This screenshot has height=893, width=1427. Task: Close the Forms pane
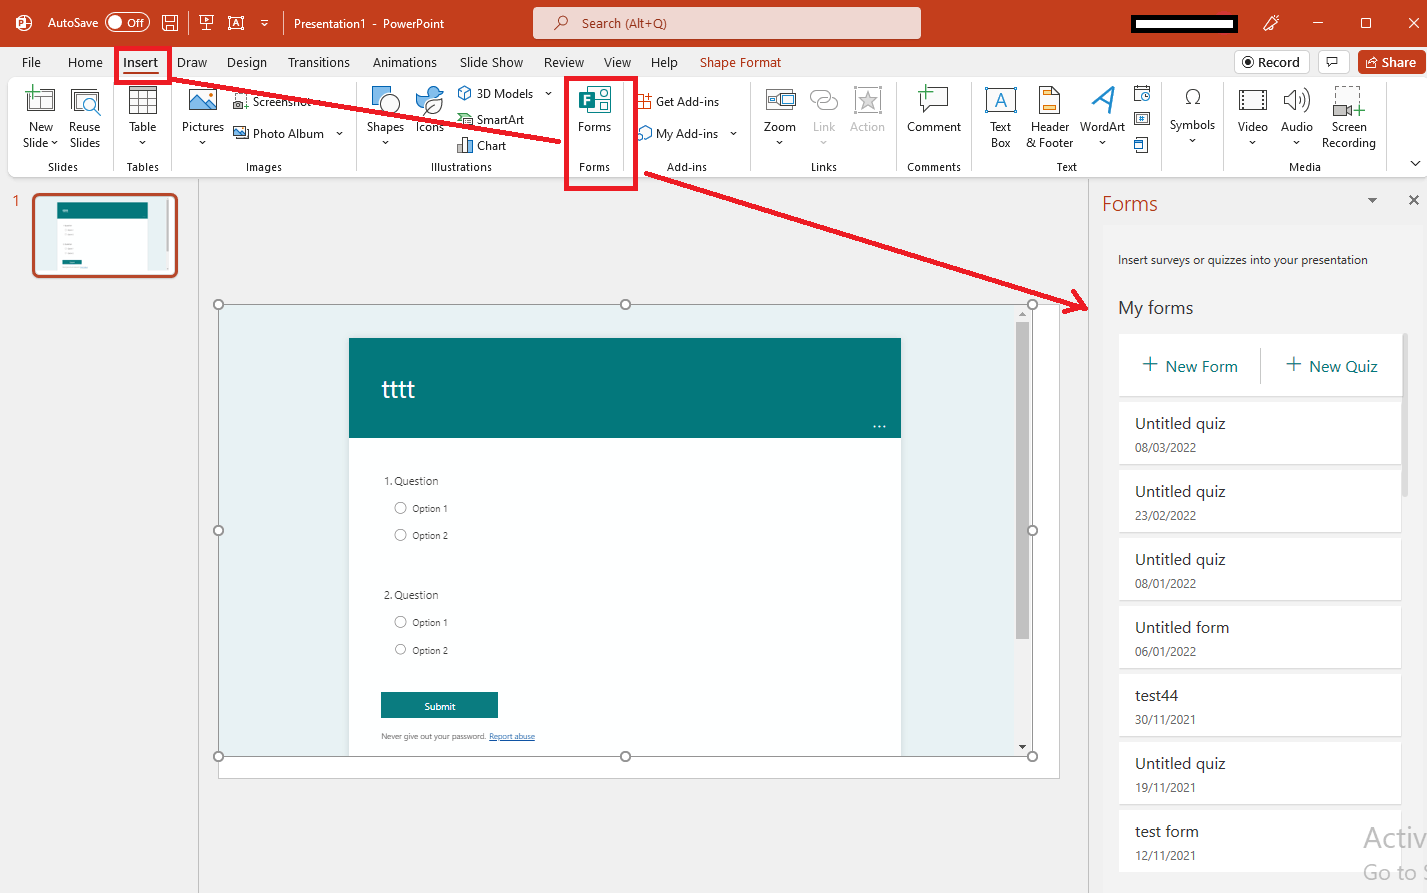tap(1413, 200)
